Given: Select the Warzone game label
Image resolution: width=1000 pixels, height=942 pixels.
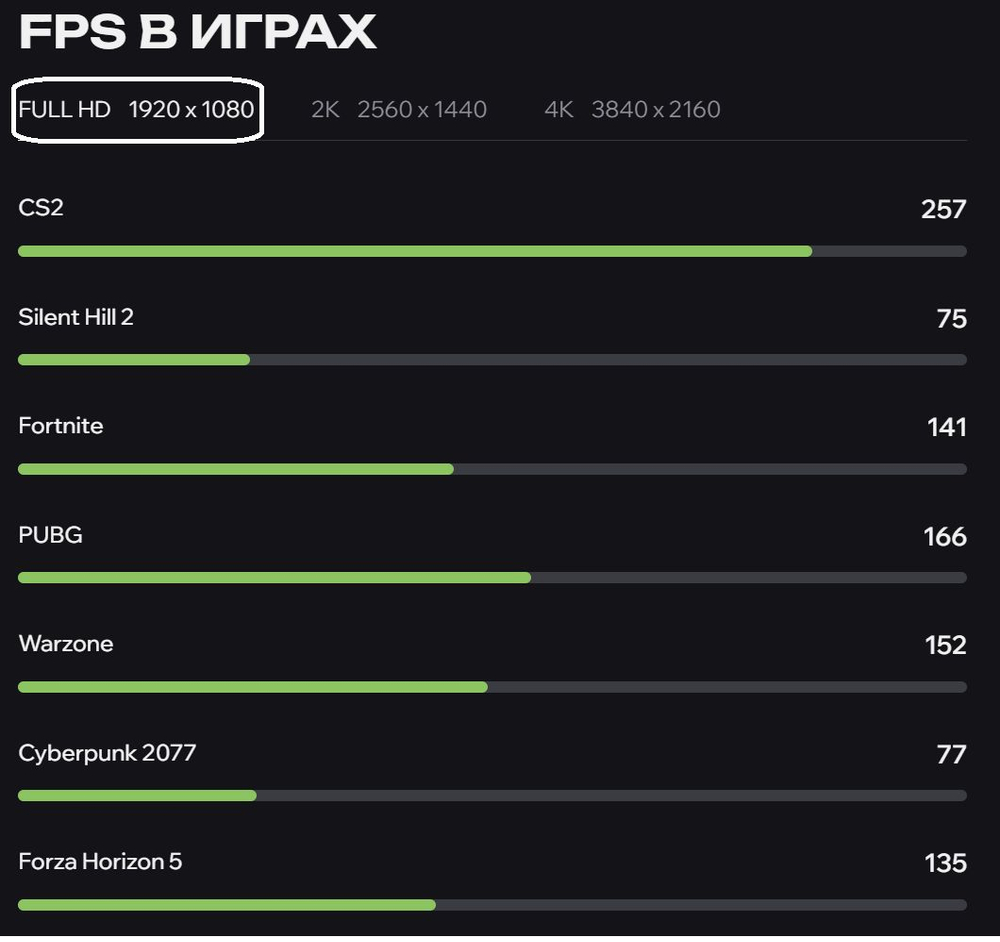Looking at the screenshot, I should coord(66,644).
